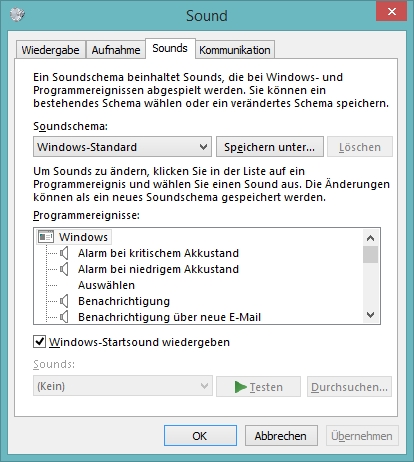Open the Kommunikation tab

coord(235,50)
